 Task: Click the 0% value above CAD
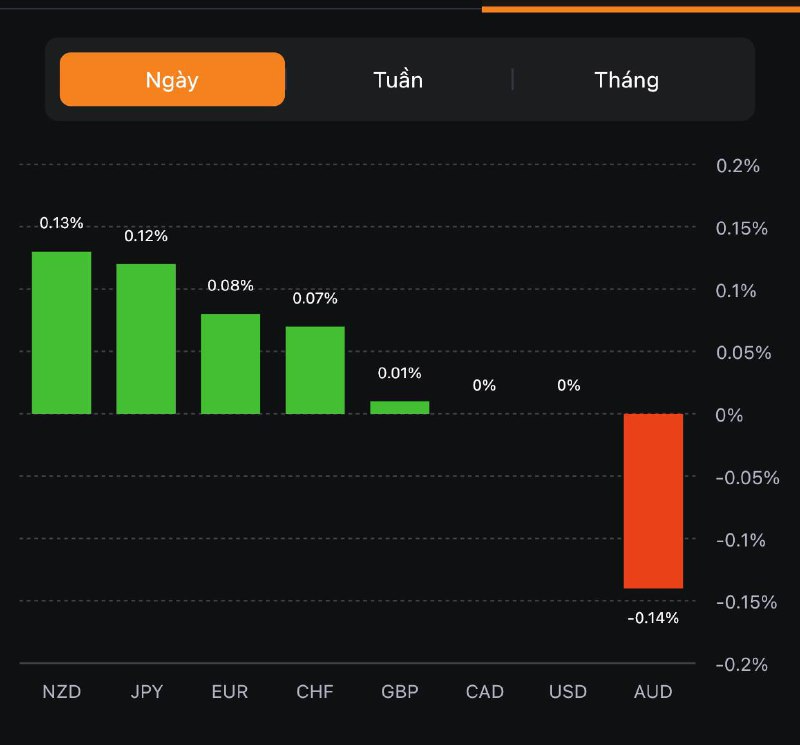coord(484,385)
